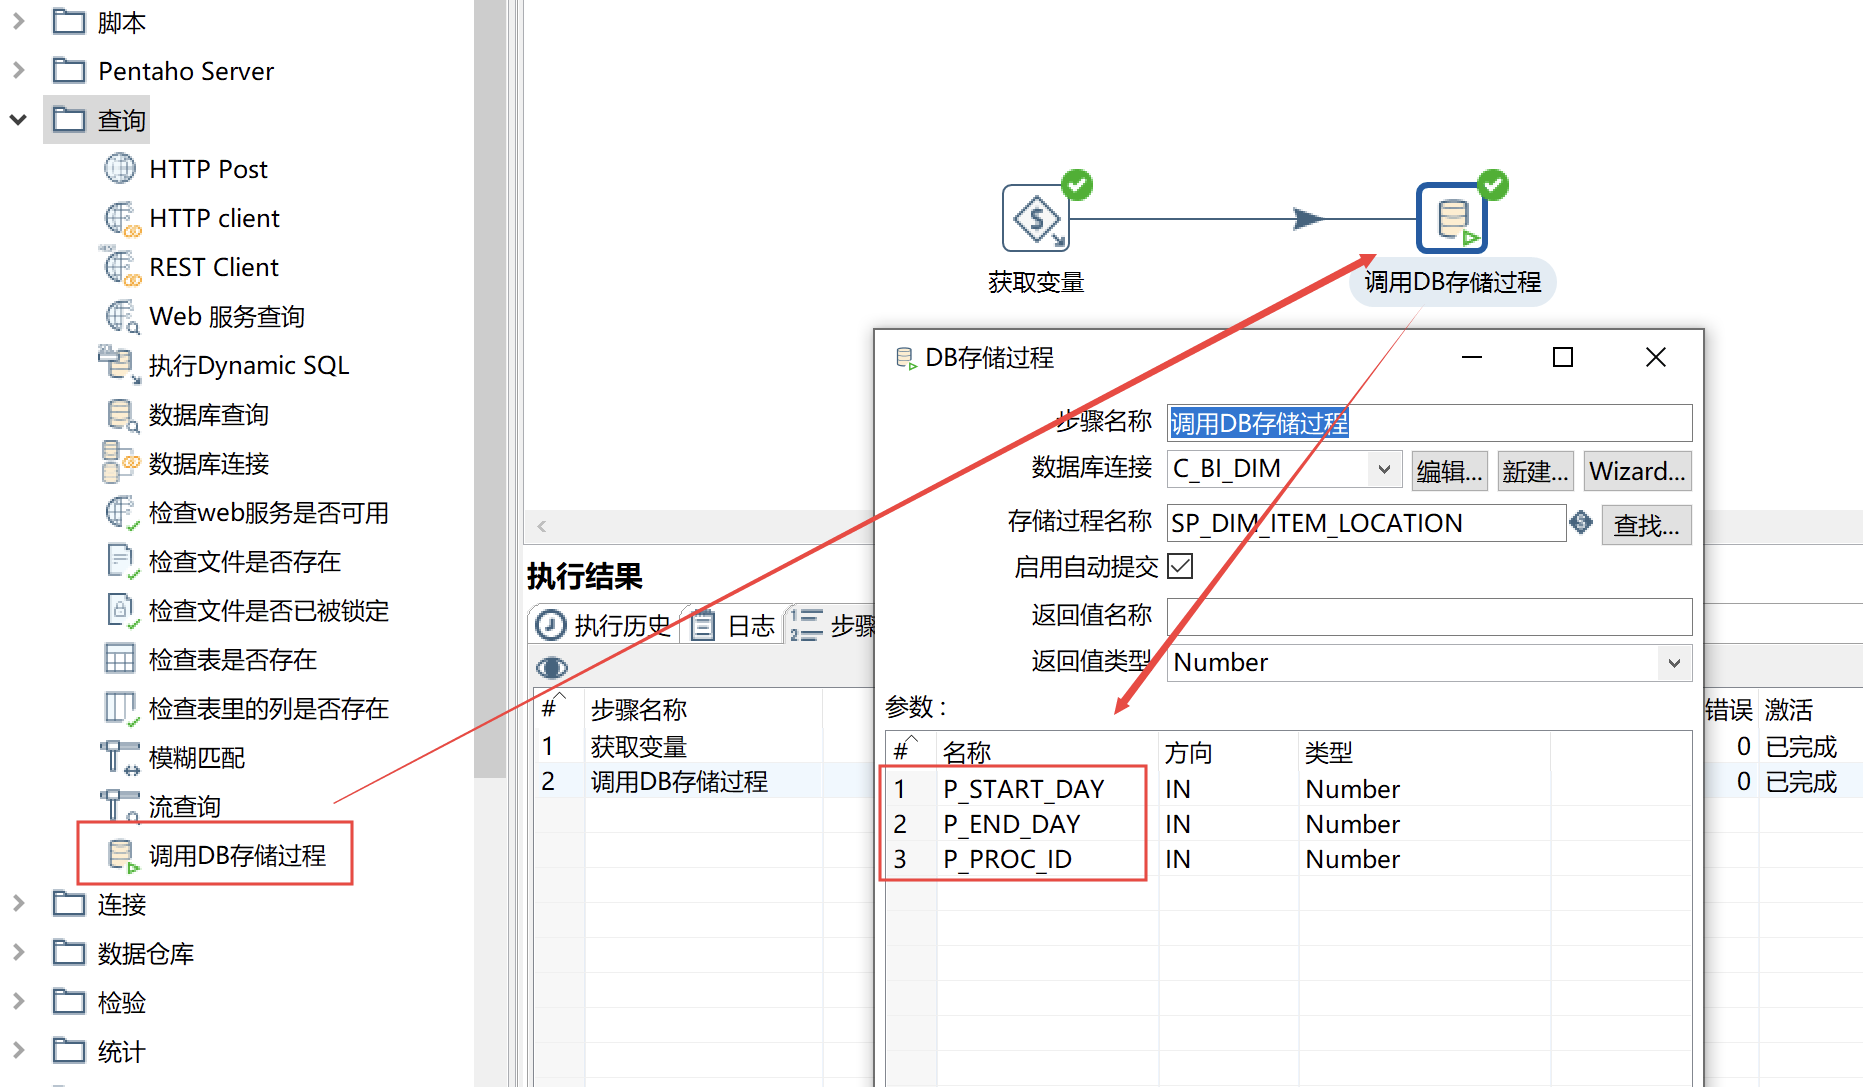
Task: Click the 返回值名称 input field
Action: [1428, 616]
